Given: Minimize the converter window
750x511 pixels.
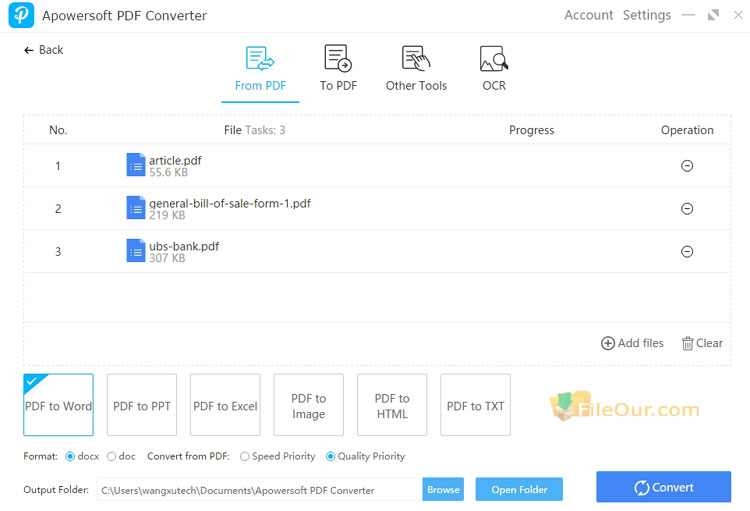Looking at the screenshot, I should (688, 15).
